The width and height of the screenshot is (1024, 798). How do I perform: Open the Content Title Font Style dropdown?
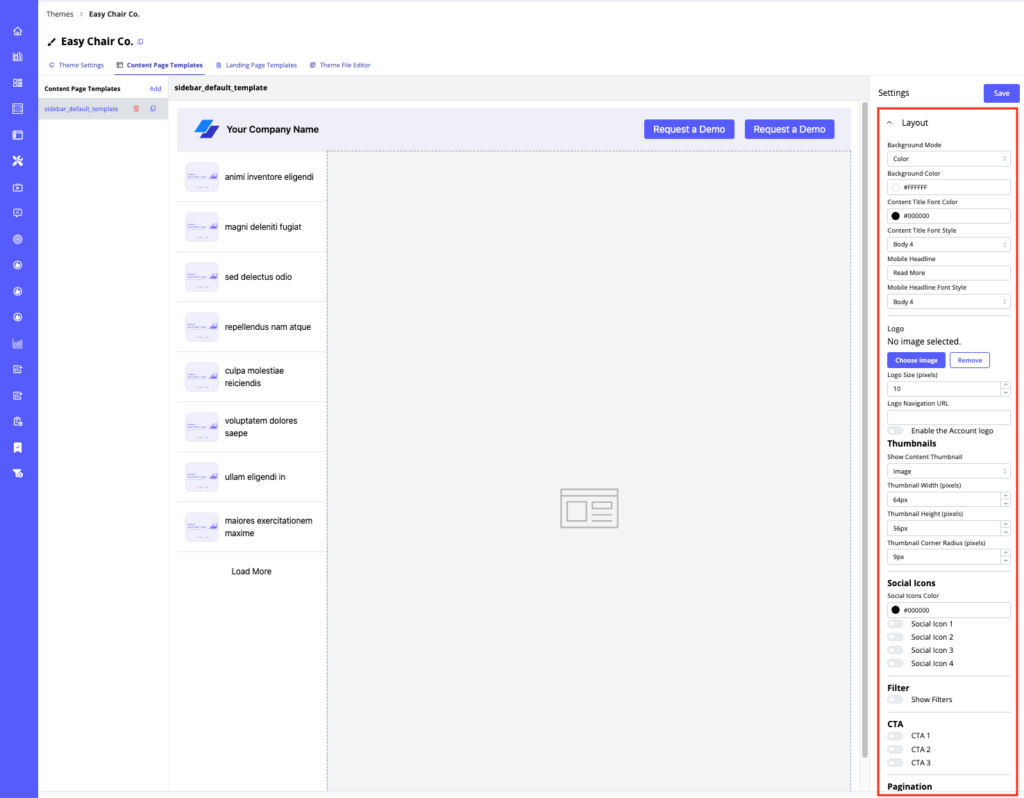(948, 244)
